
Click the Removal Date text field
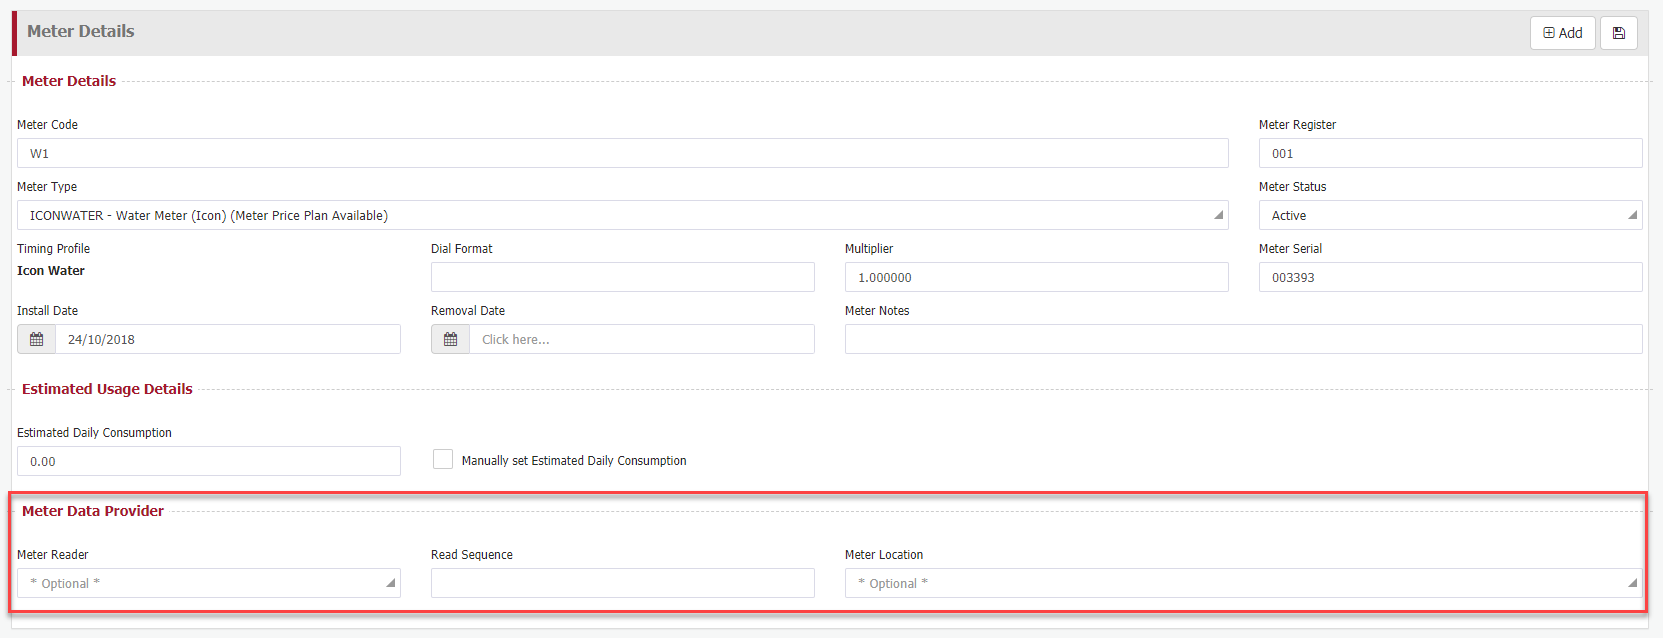click(640, 339)
